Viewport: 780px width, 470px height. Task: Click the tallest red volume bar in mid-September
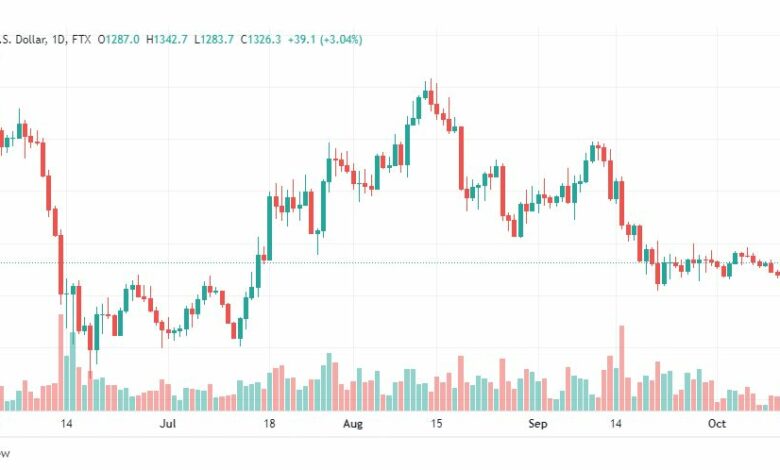pyautogui.click(x=621, y=368)
